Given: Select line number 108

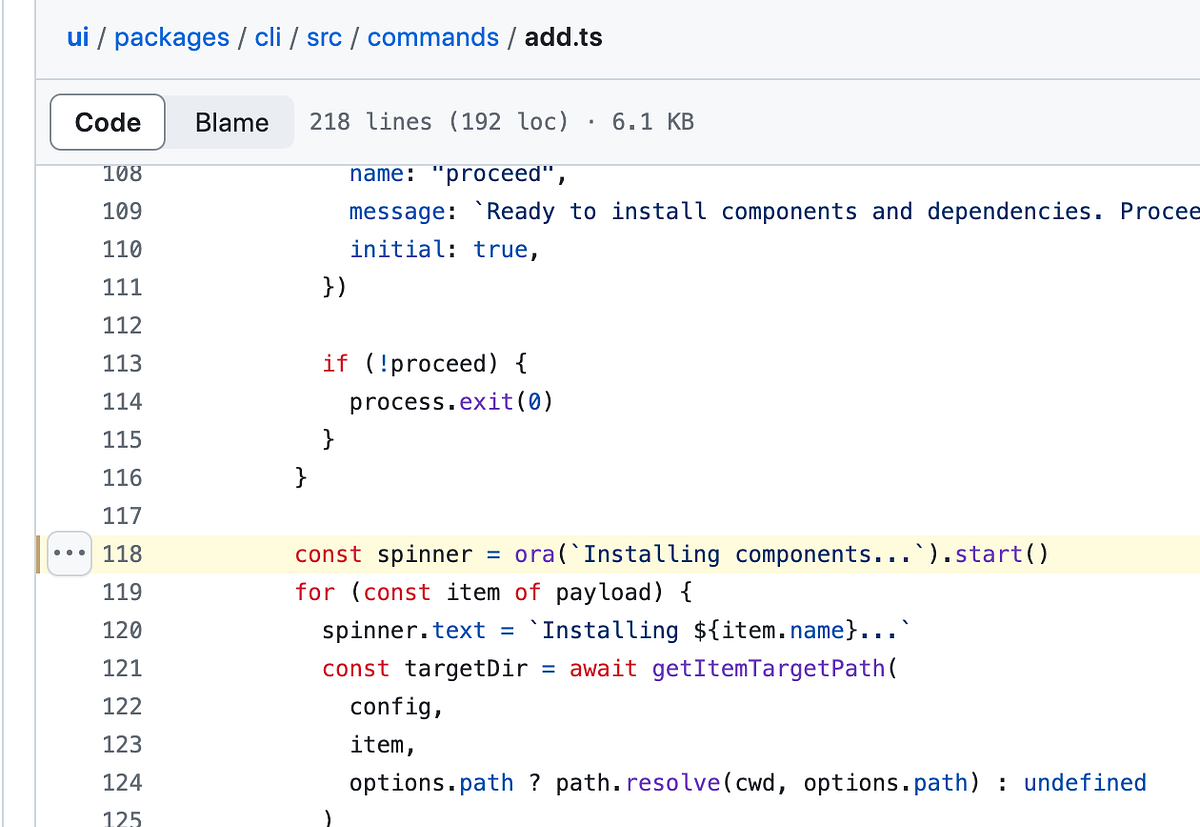Looking at the screenshot, I should point(122,173).
